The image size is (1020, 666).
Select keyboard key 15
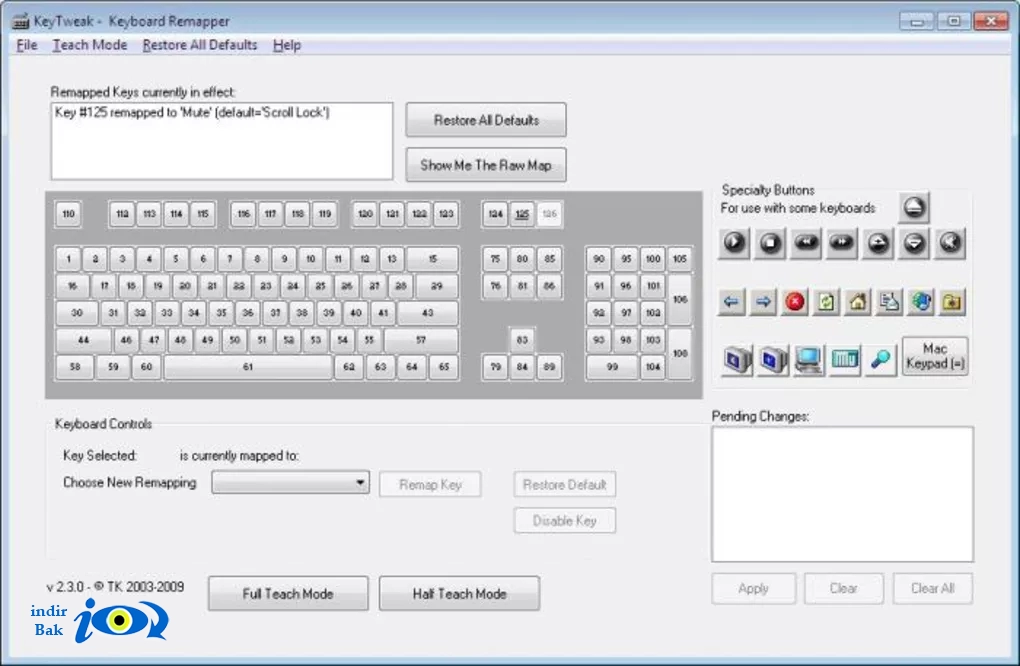point(433,259)
